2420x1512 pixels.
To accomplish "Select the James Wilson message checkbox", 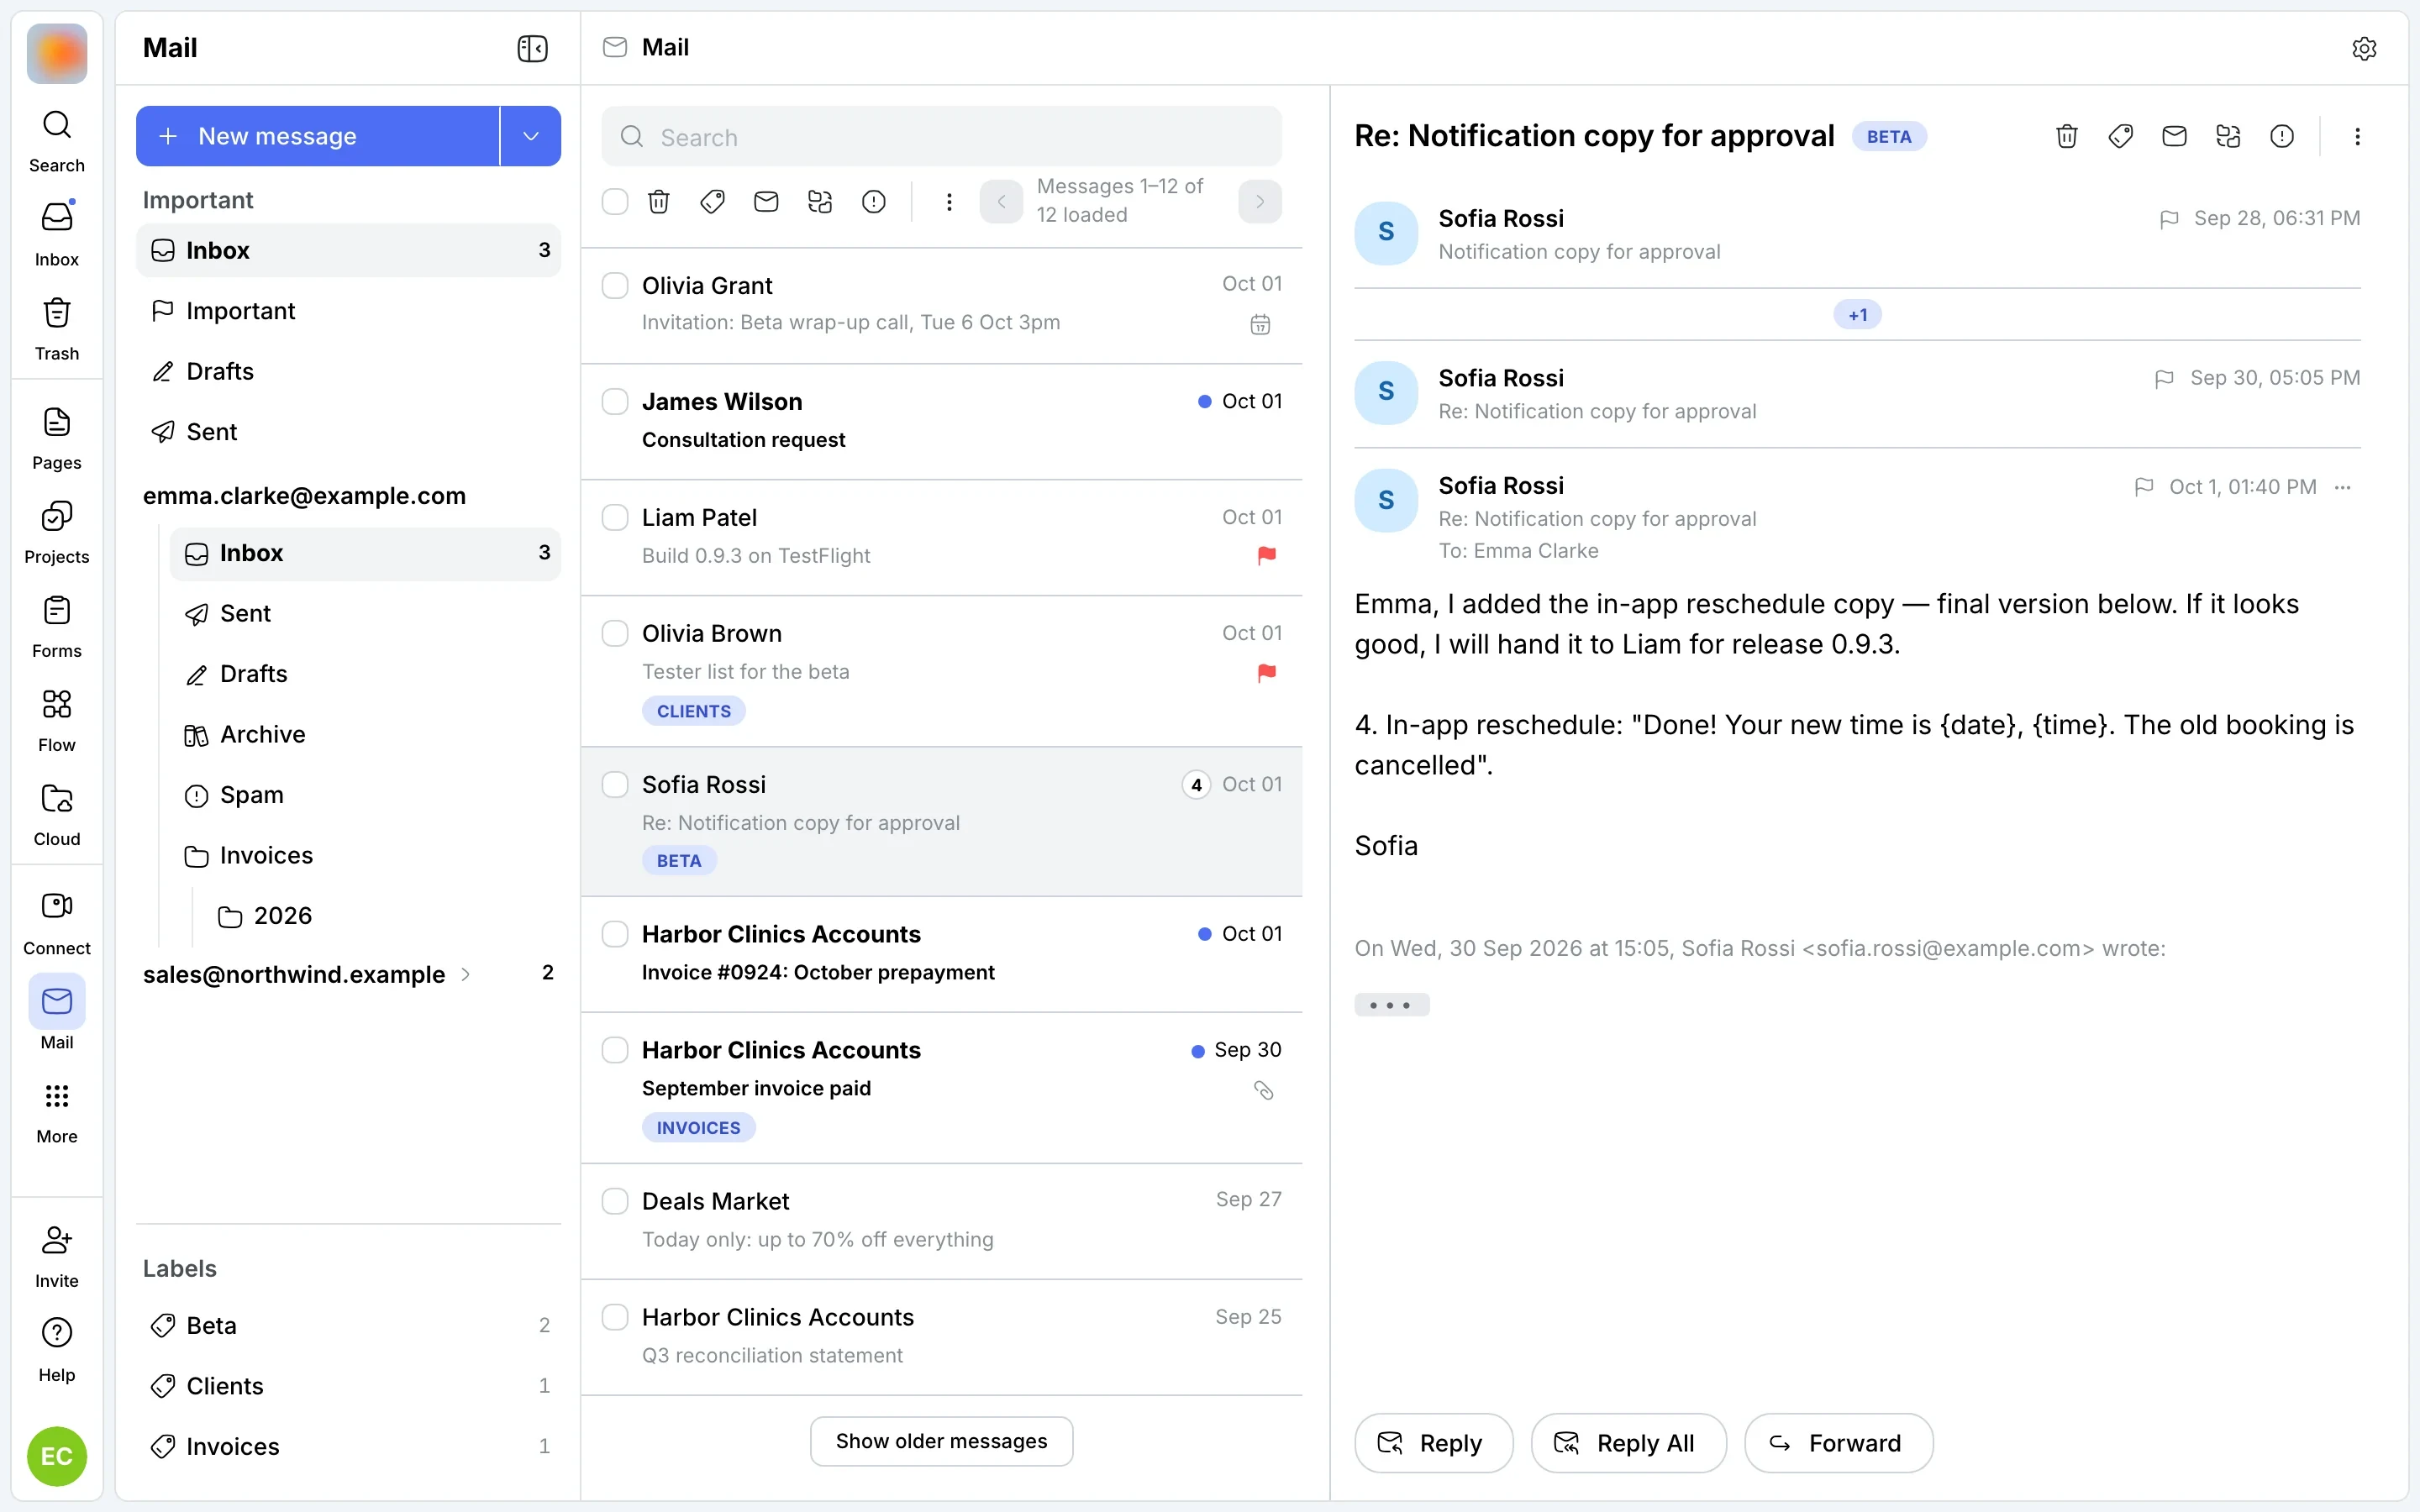I will point(615,402).
